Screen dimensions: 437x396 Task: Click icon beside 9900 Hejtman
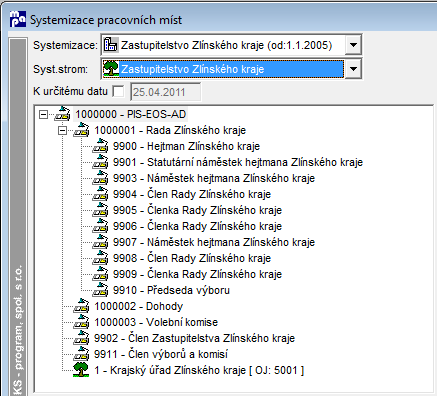(100, 146)
